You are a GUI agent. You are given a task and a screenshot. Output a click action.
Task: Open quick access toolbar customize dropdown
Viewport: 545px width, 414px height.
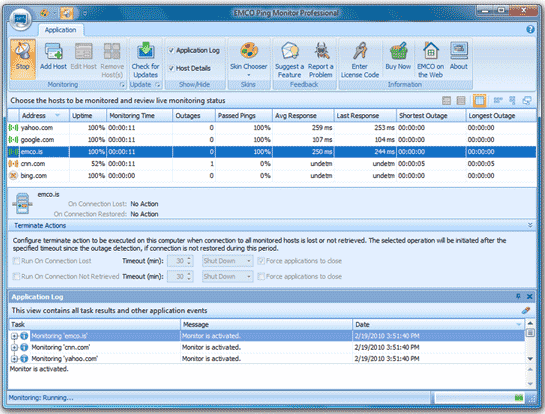coord(85,14)
